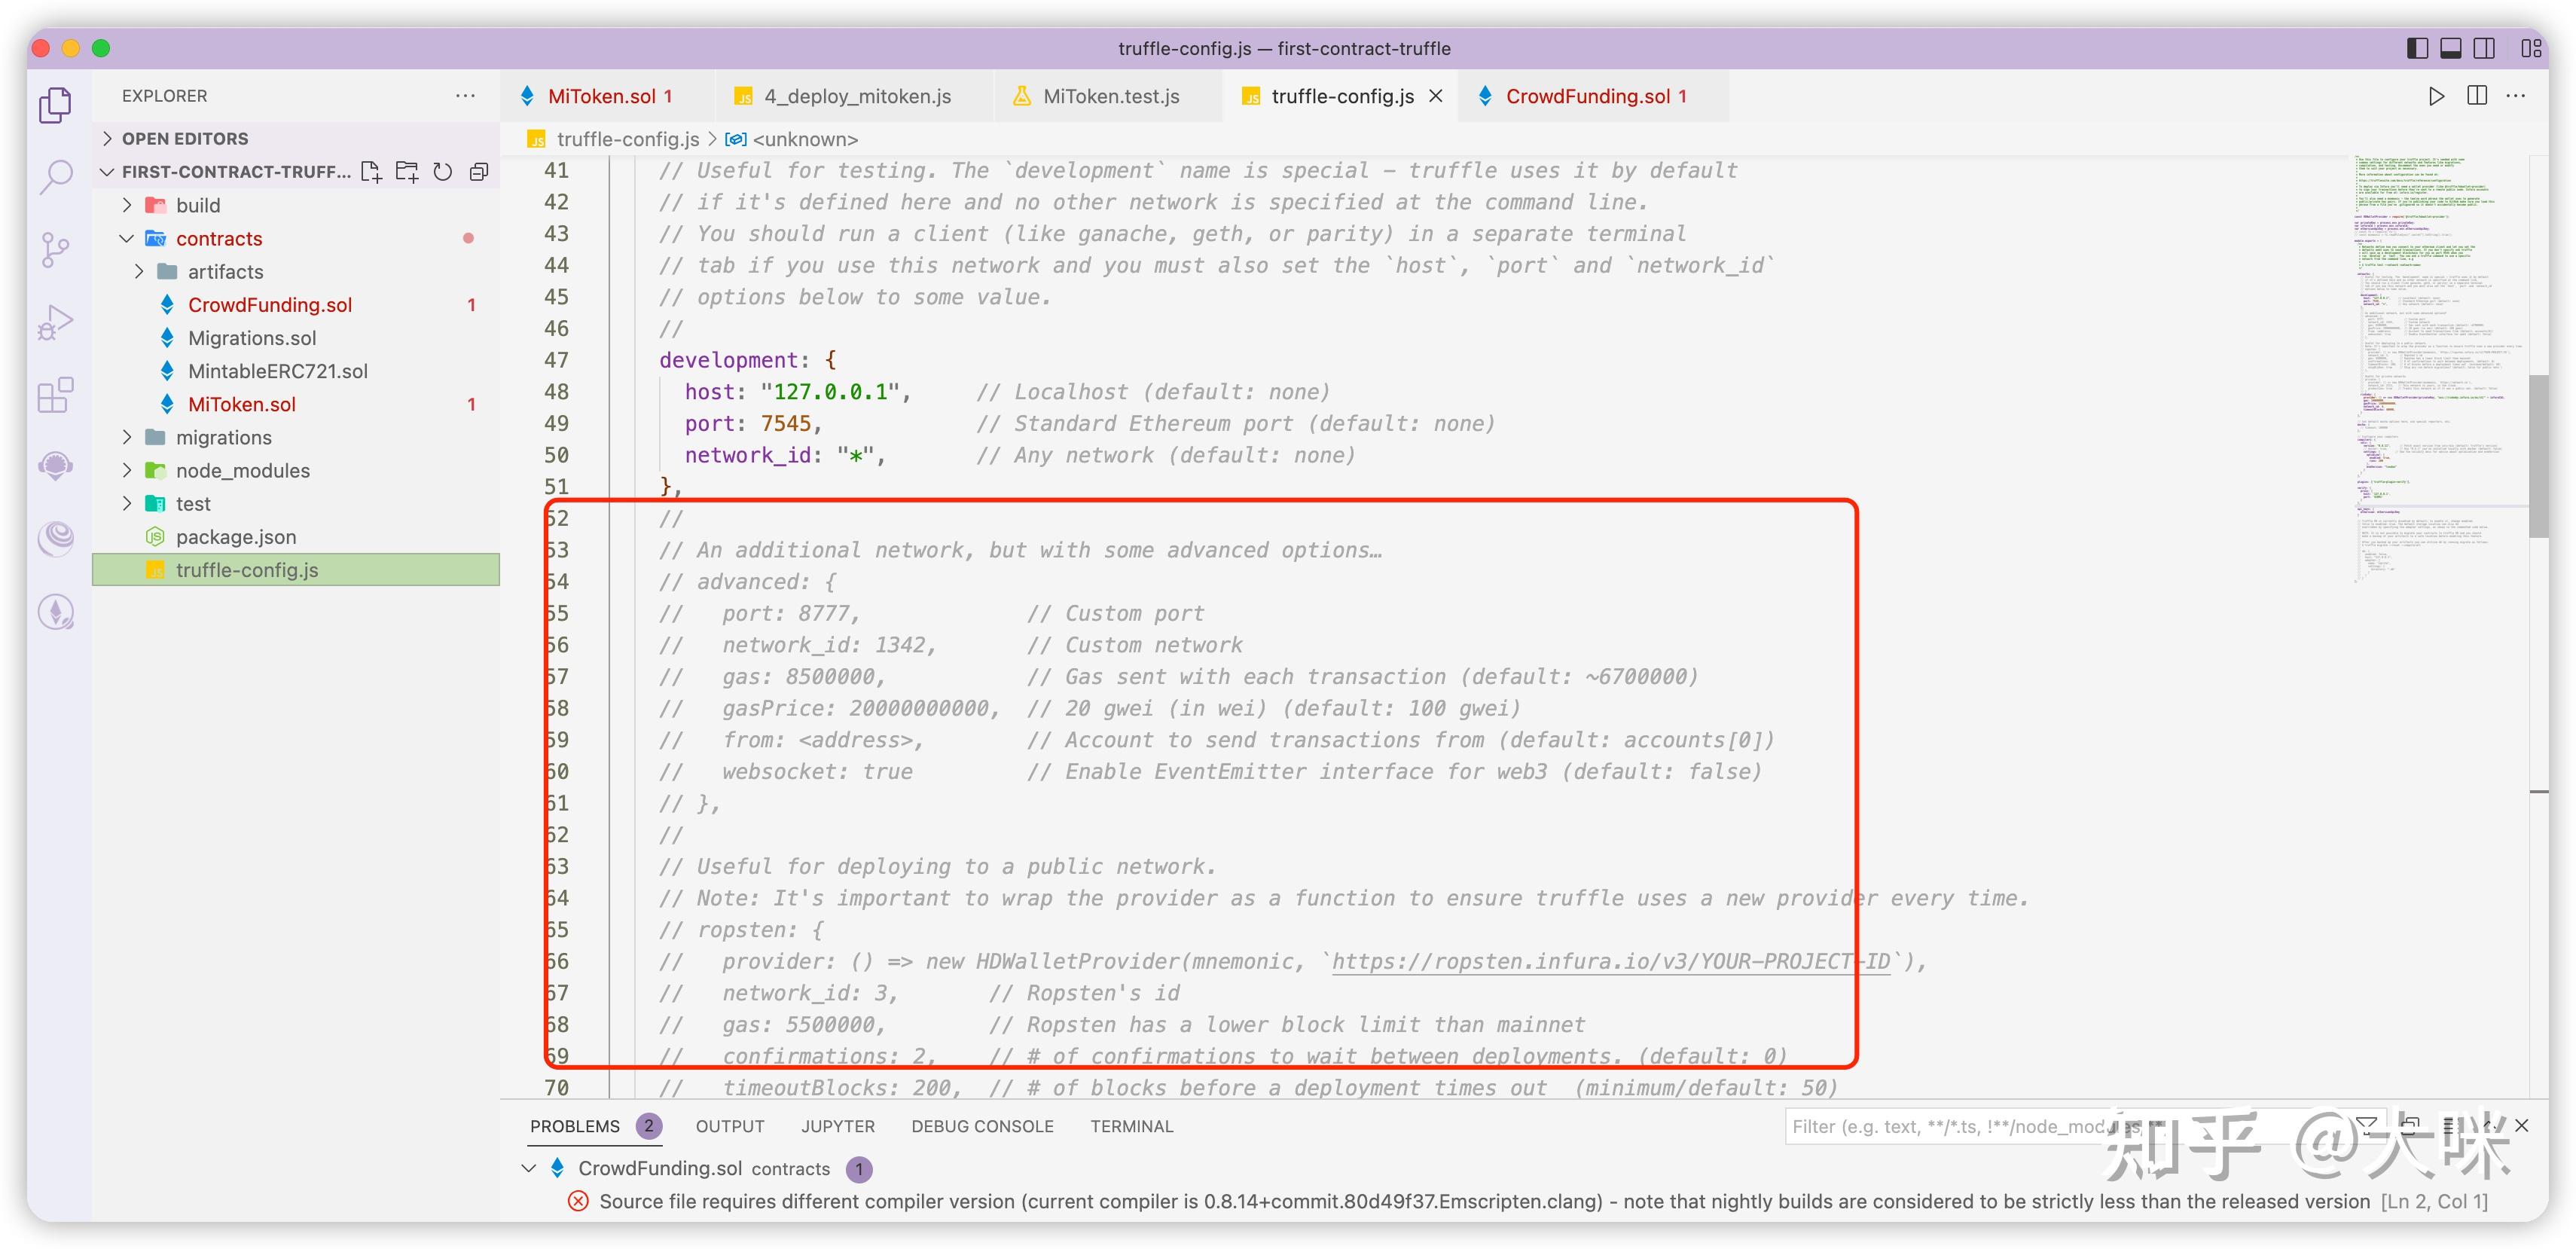Collapse all folders in Explorer
Screen dimensions: 2576x1249
[479, 172]
